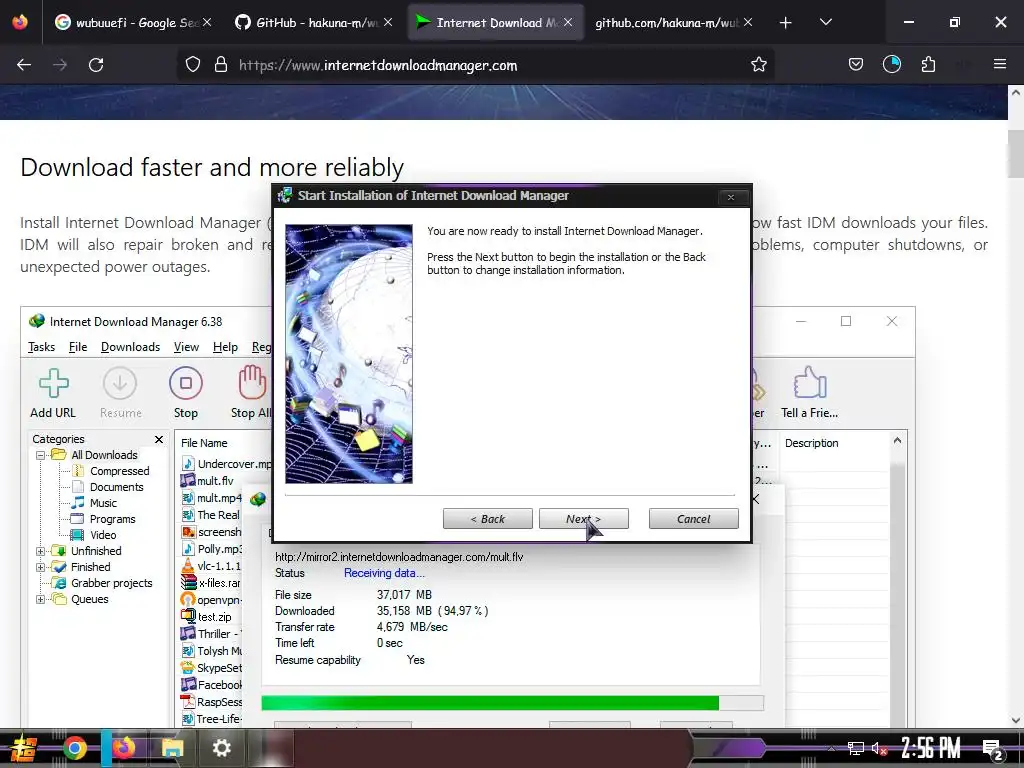Open the Start menu icon
The image size is (1024, 768).
[x=23, y=748]
